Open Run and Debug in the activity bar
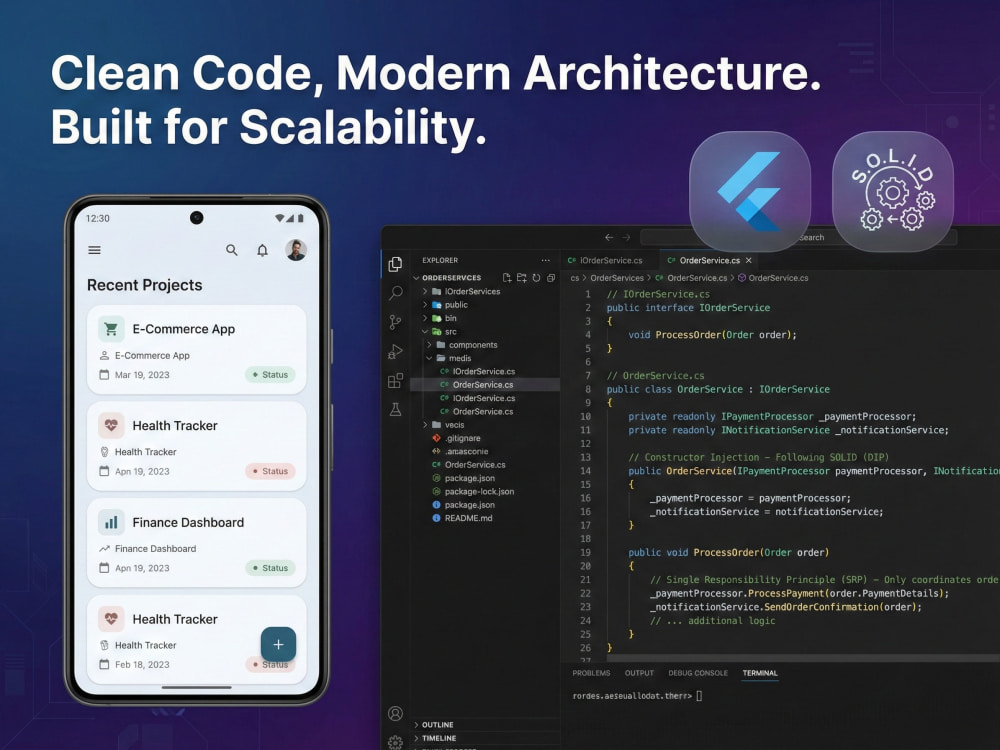The width and height of the screenshot is (1000, 750). pos(395,351)
